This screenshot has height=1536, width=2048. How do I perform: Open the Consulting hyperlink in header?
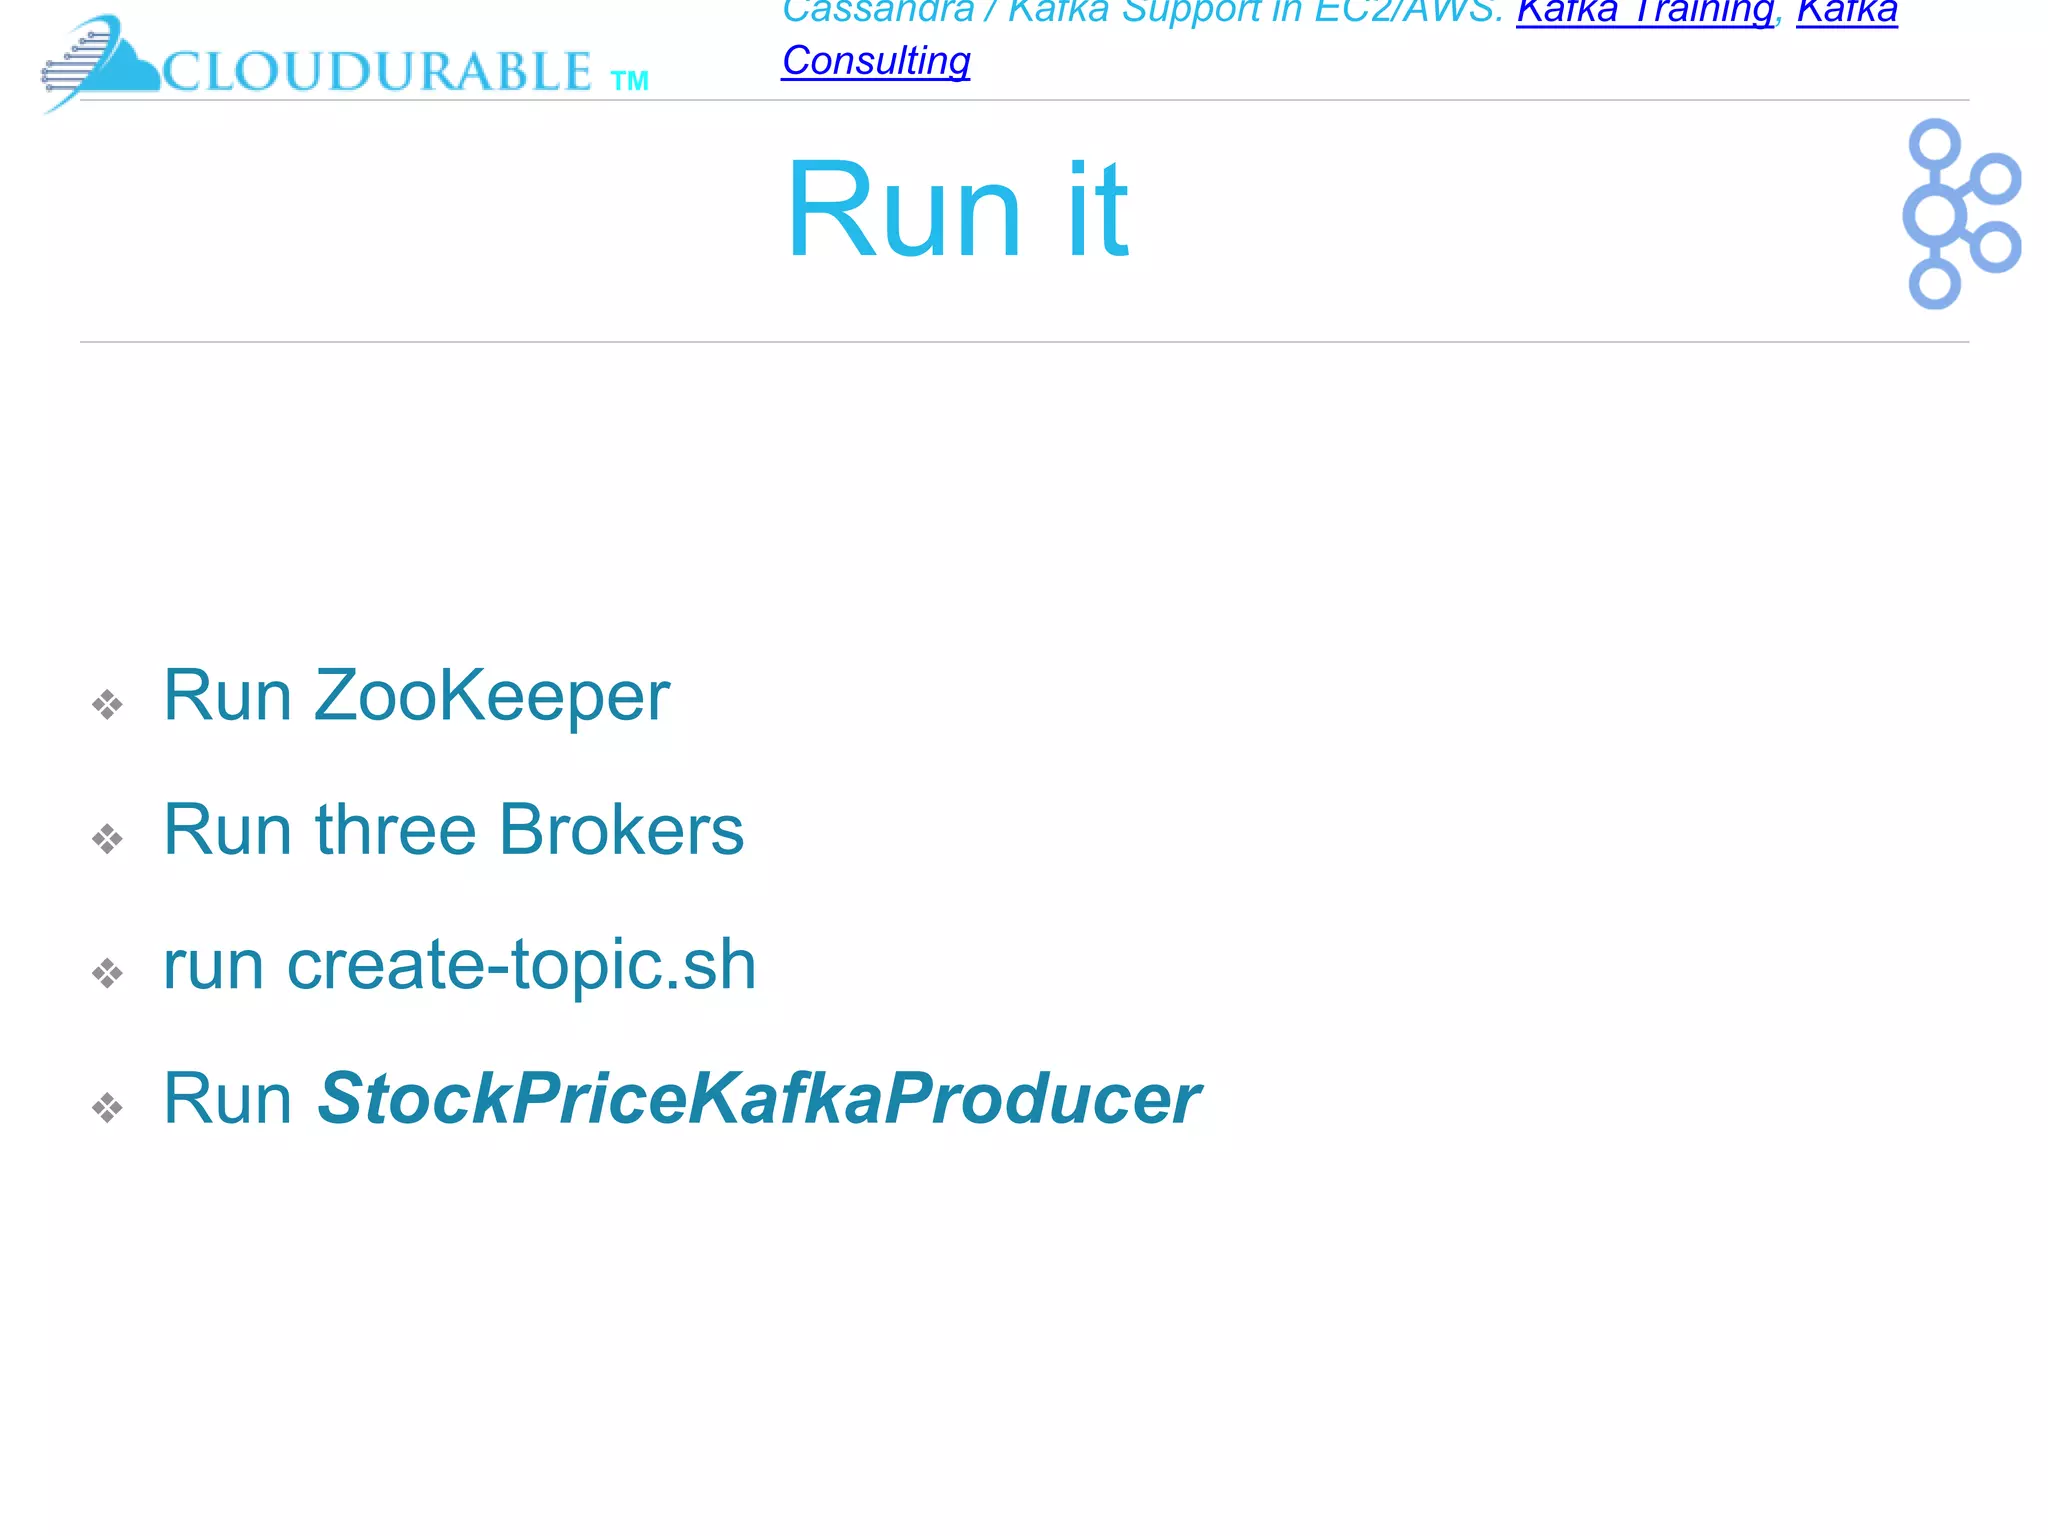click(875, 61)
